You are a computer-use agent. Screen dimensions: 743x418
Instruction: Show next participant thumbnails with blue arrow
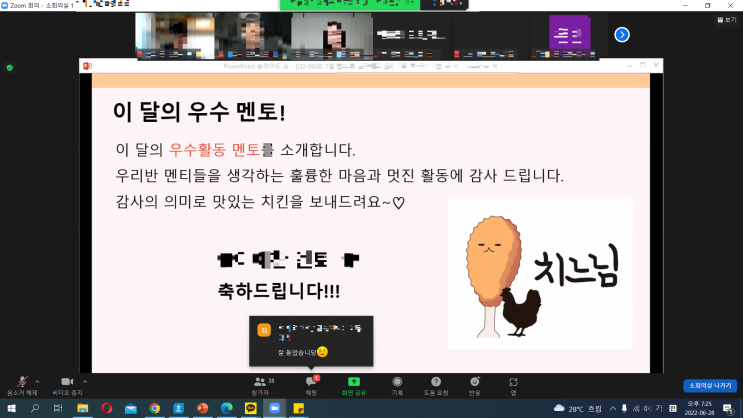pyautogui.click(x=622, y=35)
